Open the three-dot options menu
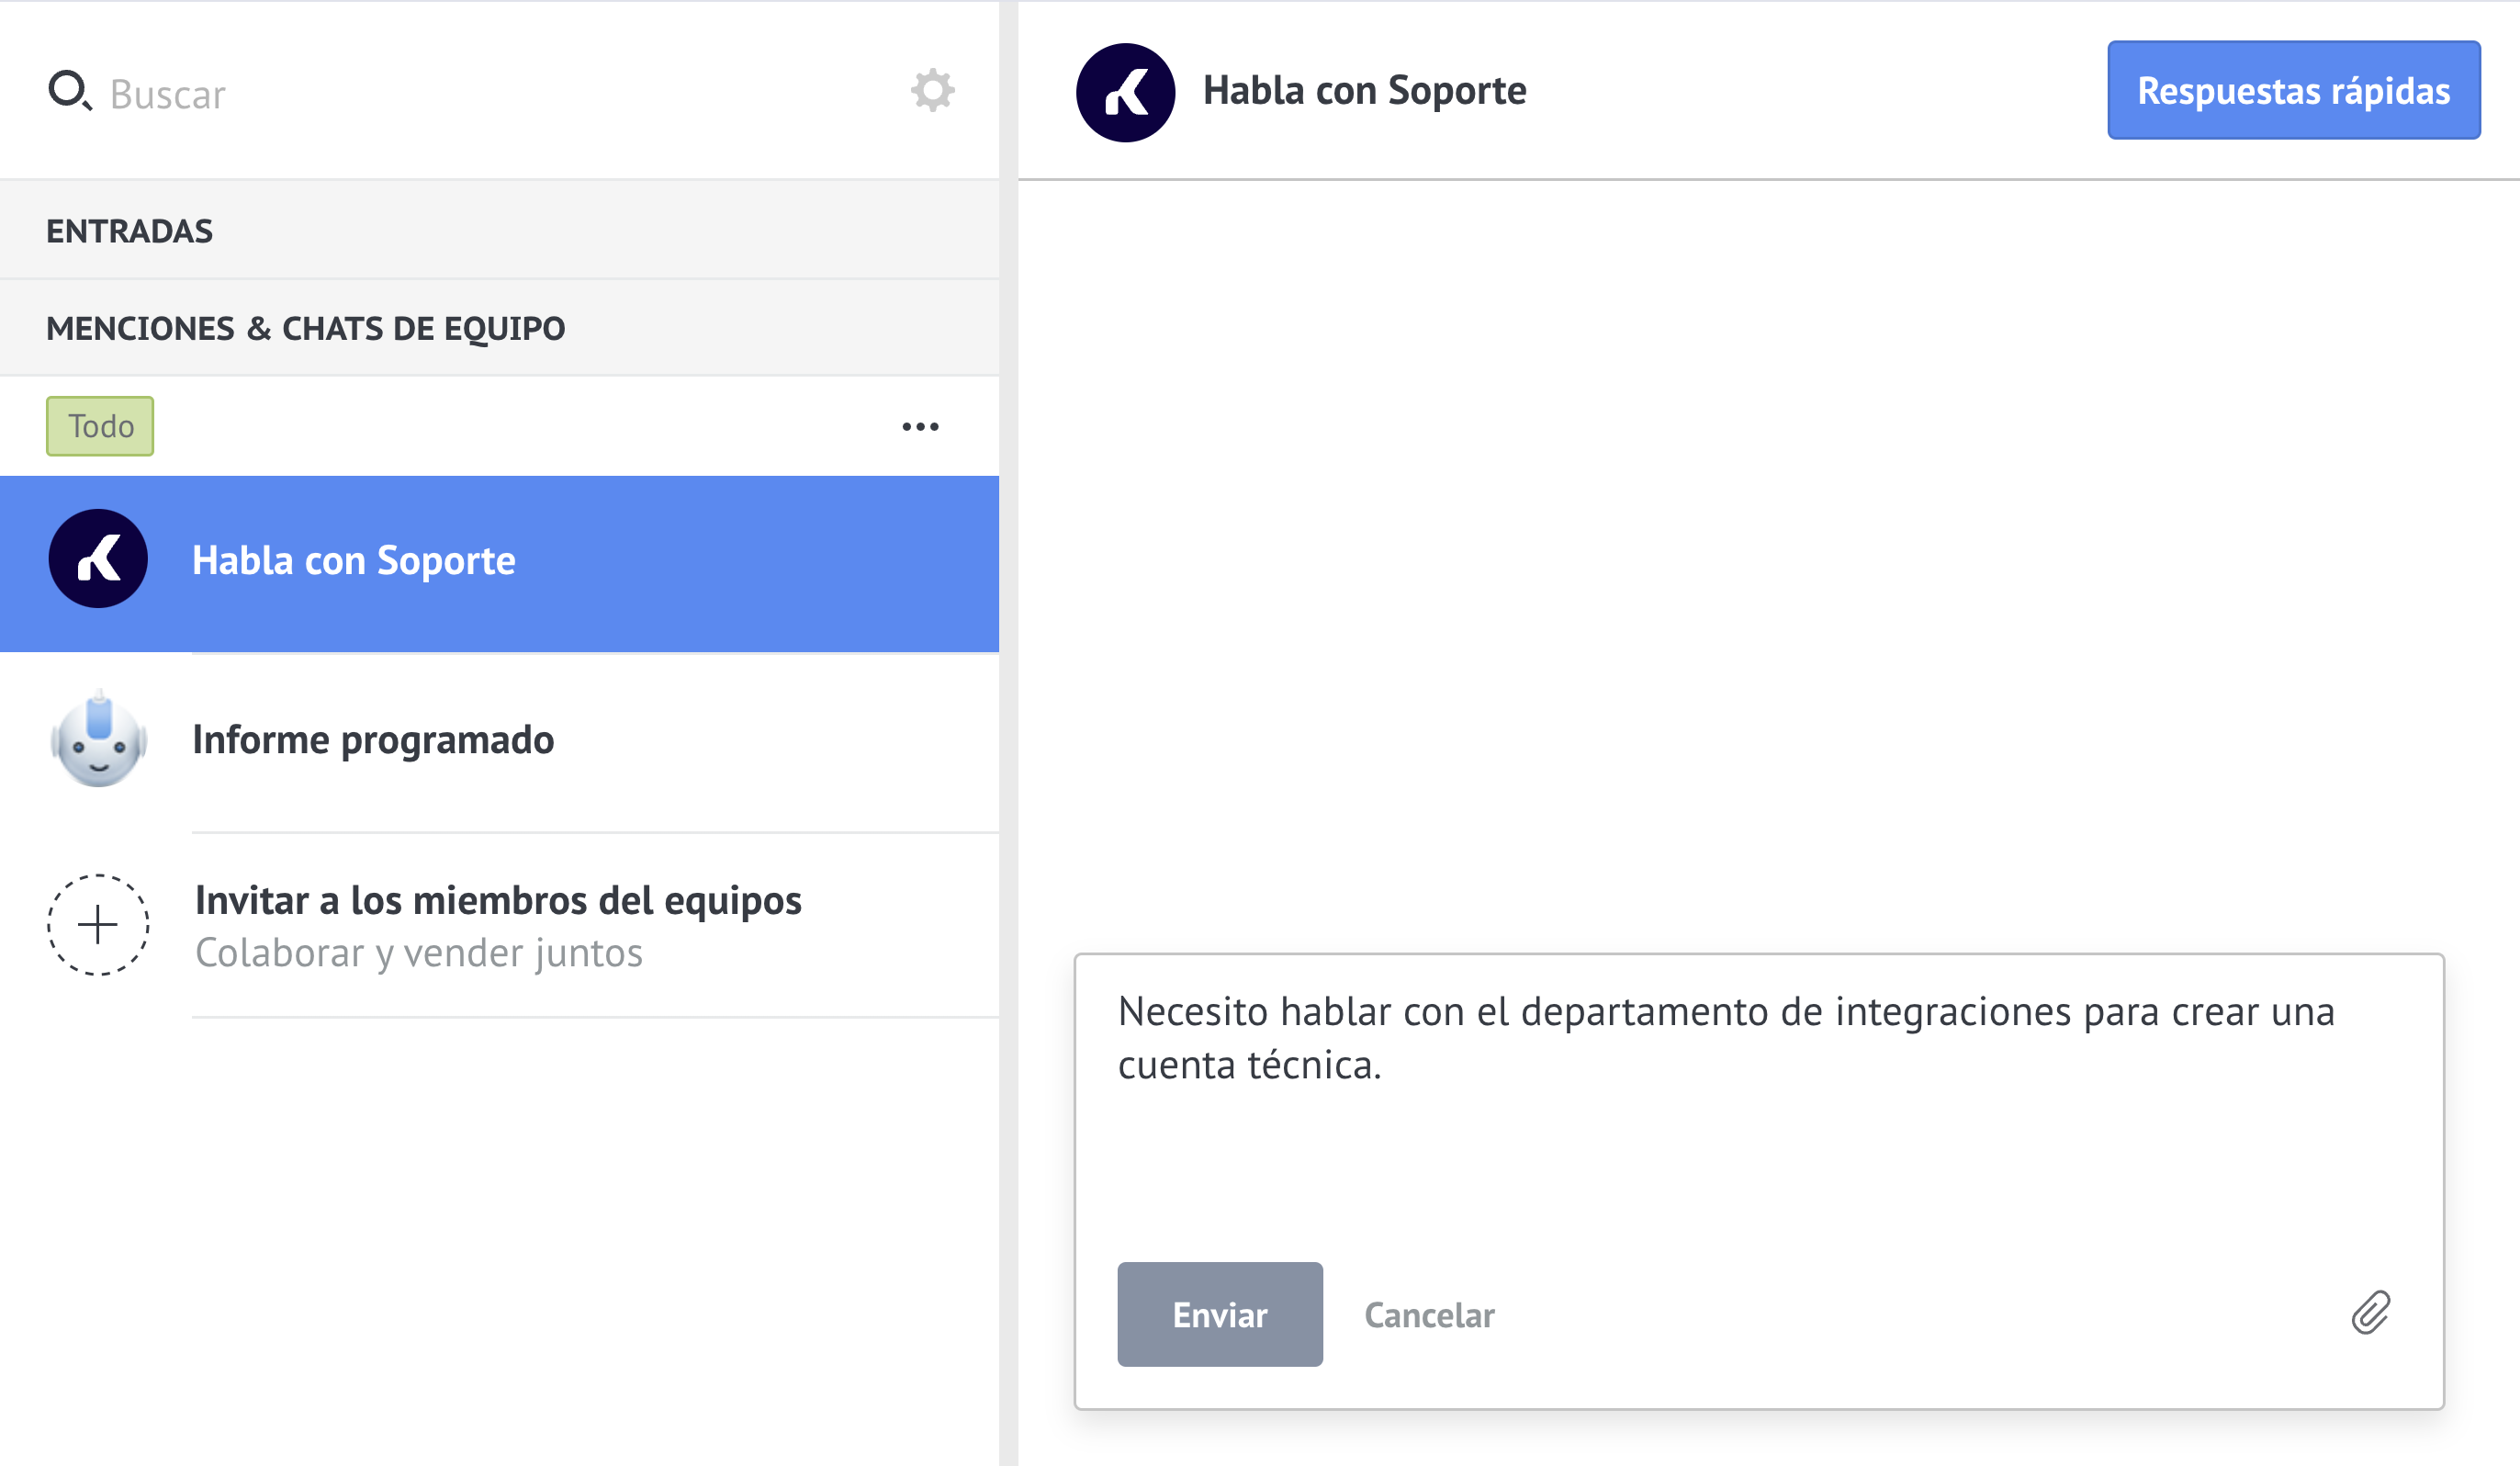The height and width of the screenshot is (1466, 2520). pyautogui.click(x=920, y=427)
